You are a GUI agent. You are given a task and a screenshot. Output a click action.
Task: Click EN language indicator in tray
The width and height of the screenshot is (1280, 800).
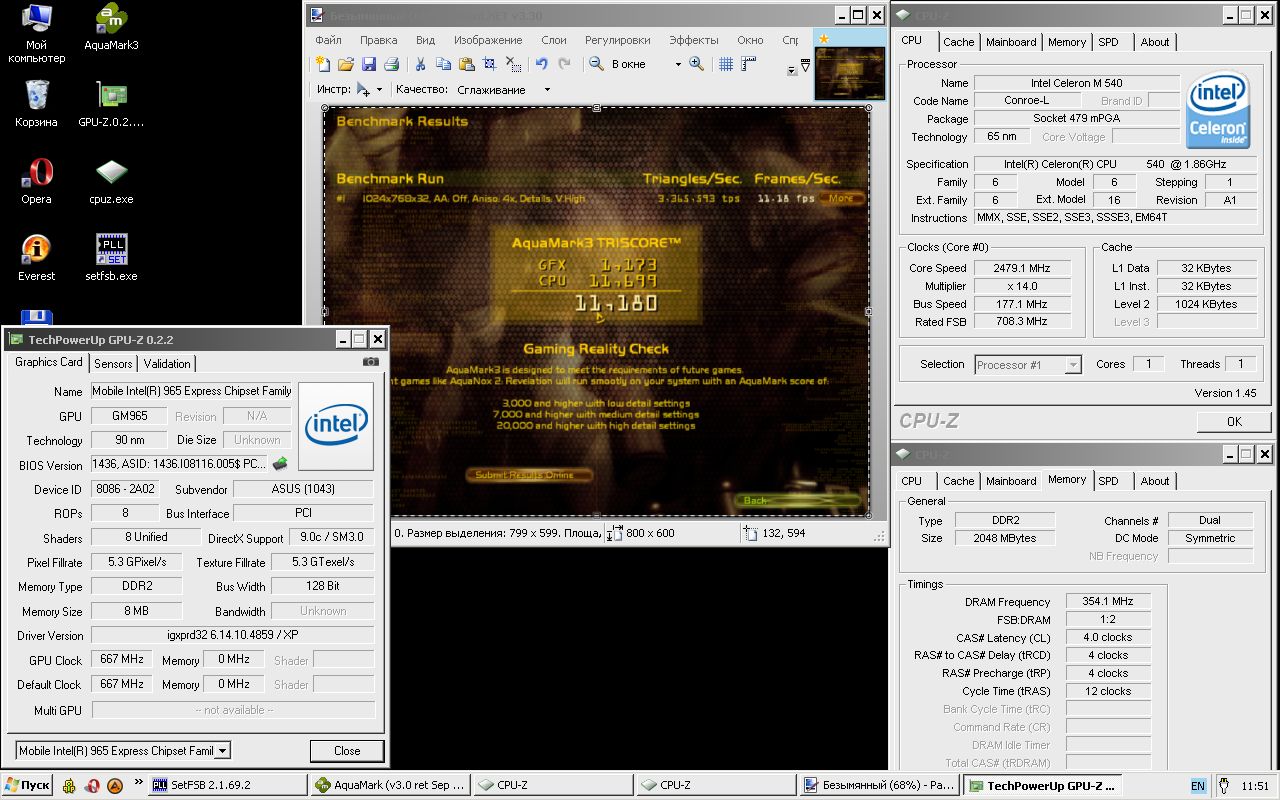(x=1198, y=786)
